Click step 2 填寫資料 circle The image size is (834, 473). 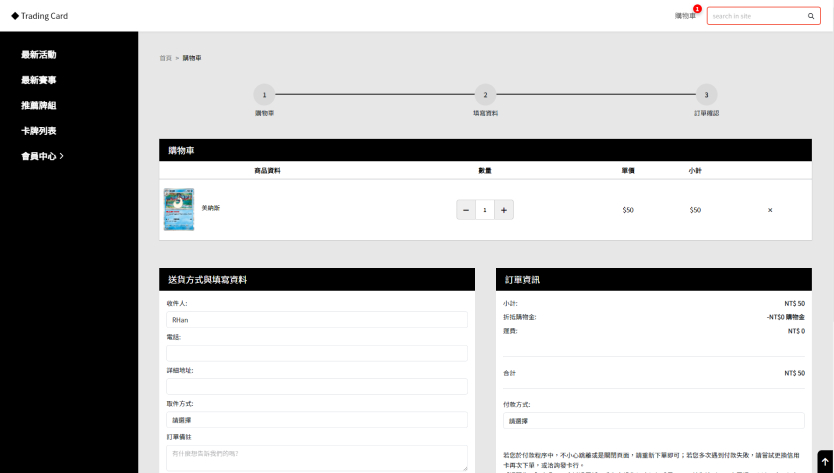485,95
